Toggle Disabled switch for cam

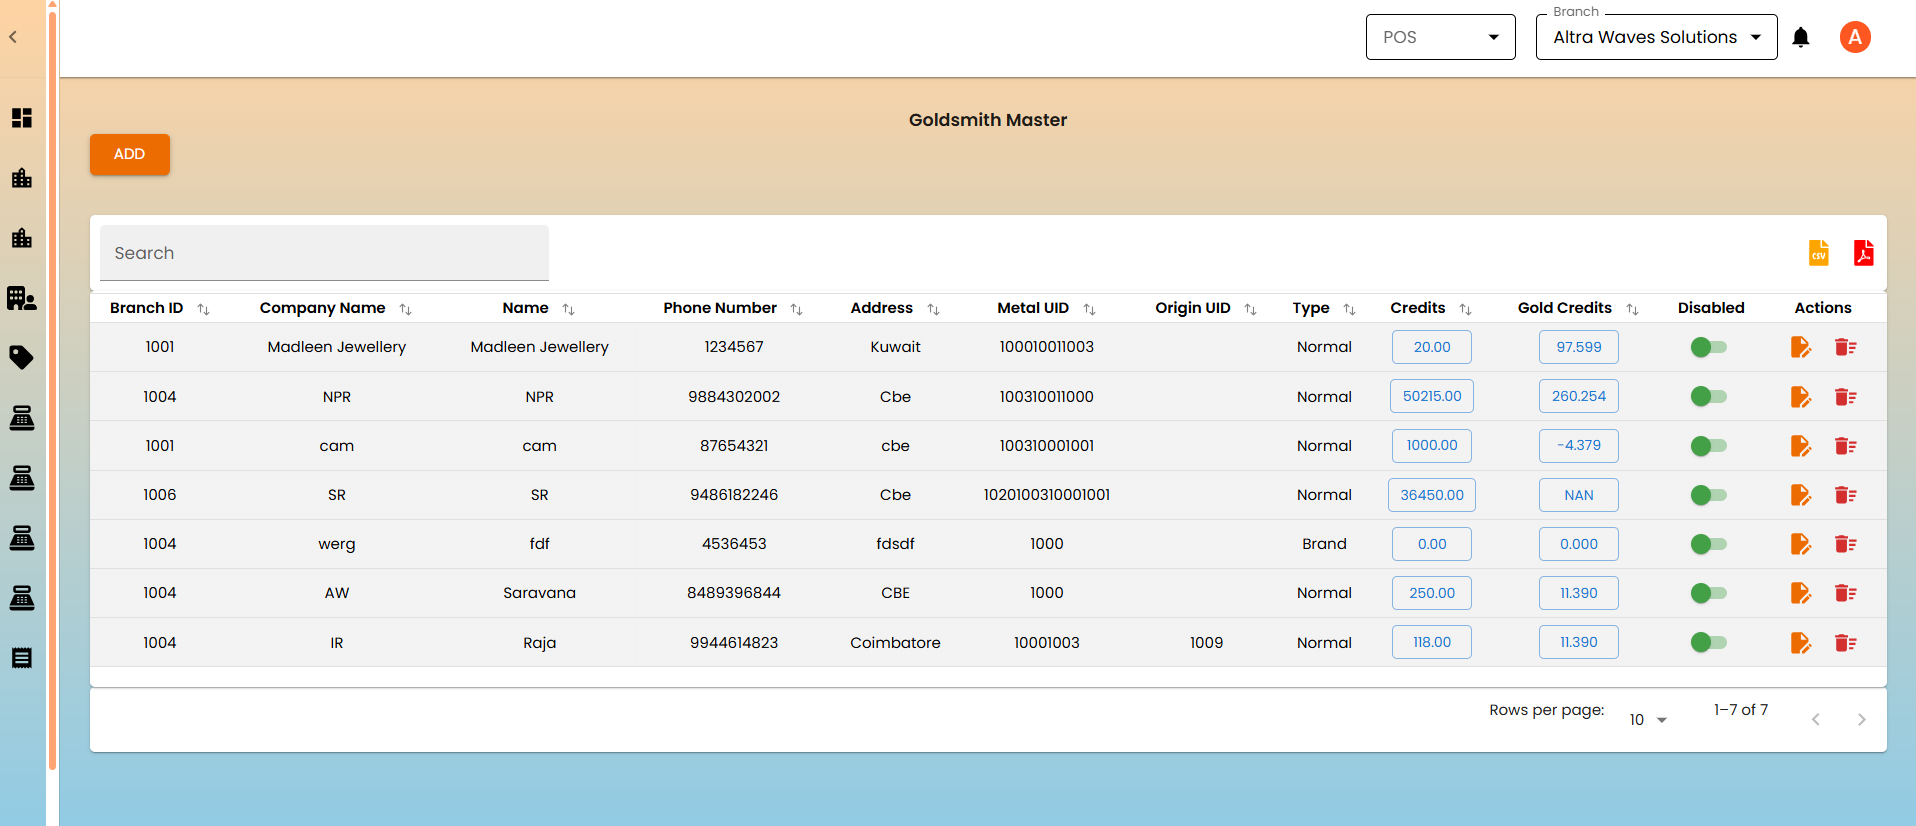tap(1708, 446)
